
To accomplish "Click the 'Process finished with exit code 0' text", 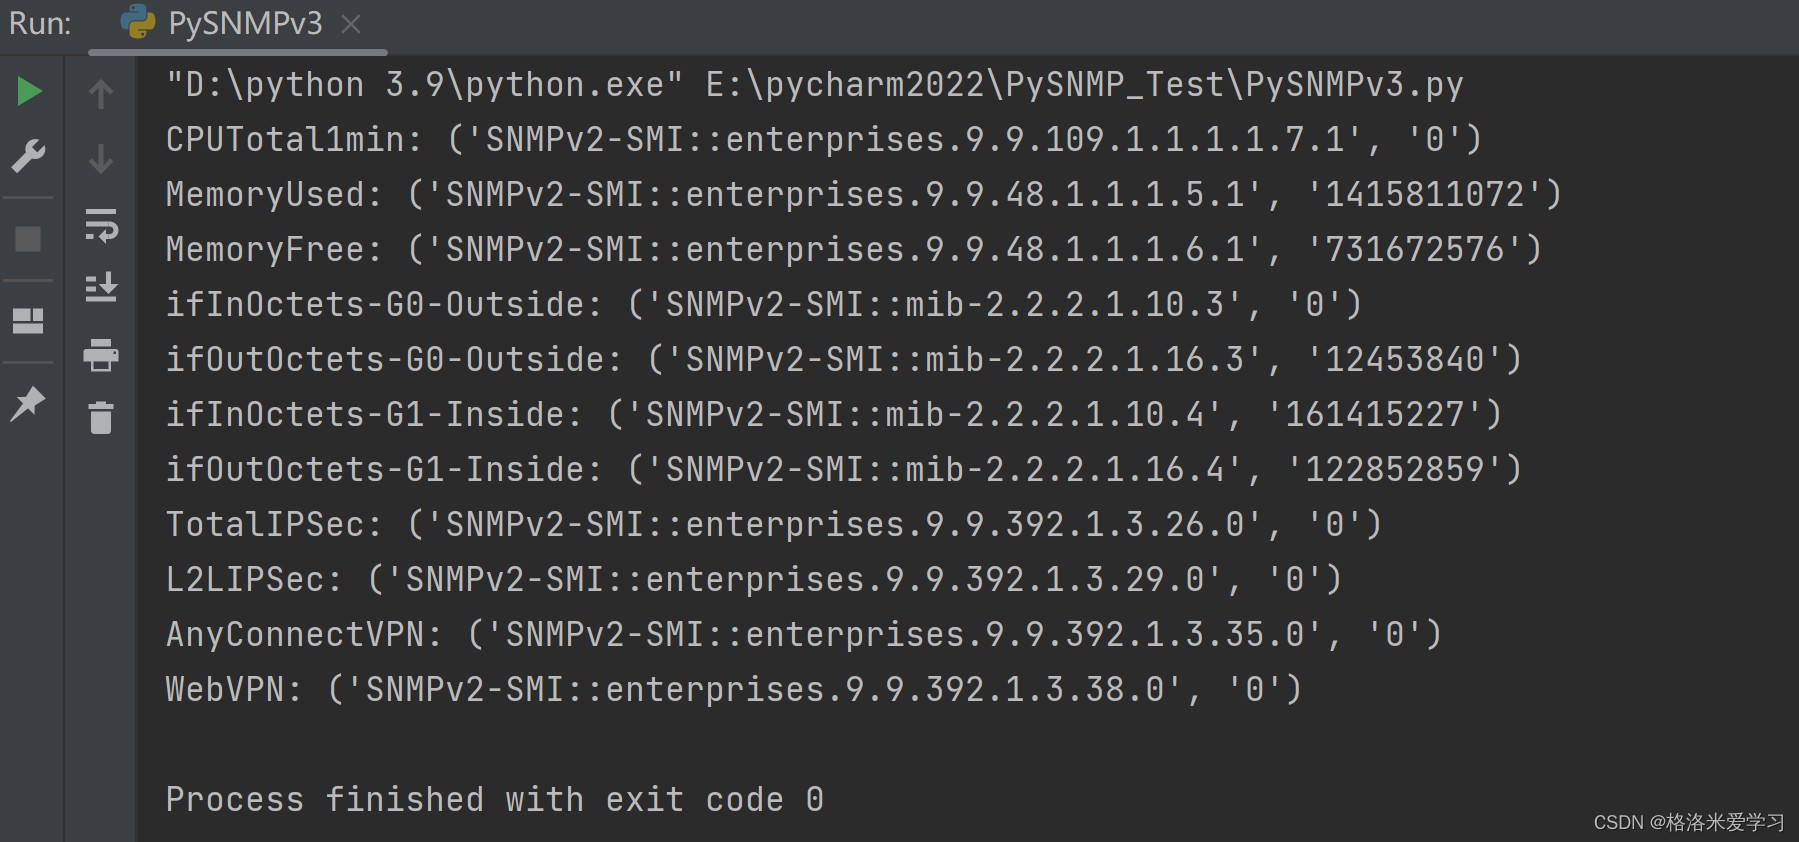I will tap(495, 800).
